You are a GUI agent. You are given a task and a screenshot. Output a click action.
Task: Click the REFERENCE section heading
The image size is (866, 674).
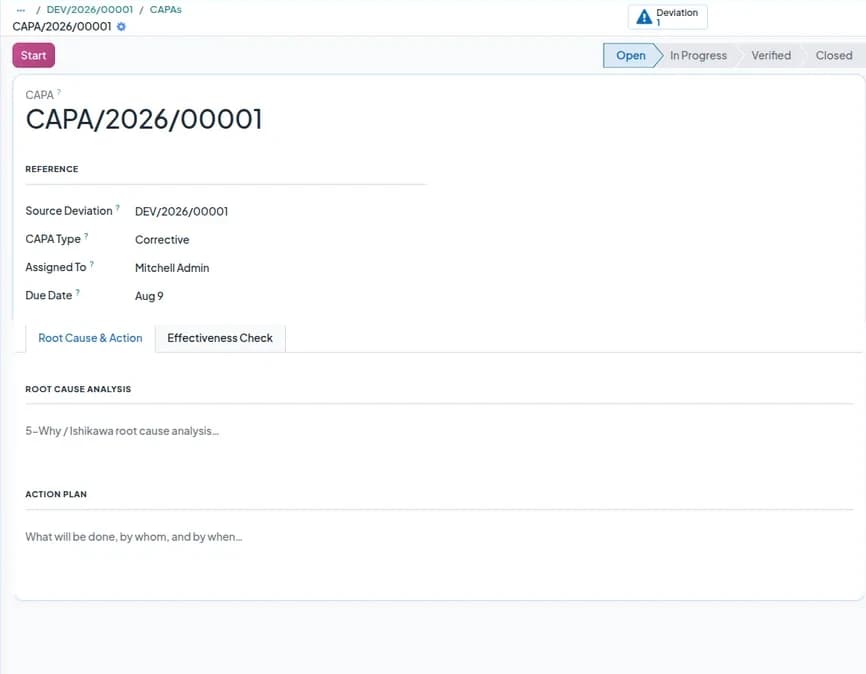click(52, 169)
